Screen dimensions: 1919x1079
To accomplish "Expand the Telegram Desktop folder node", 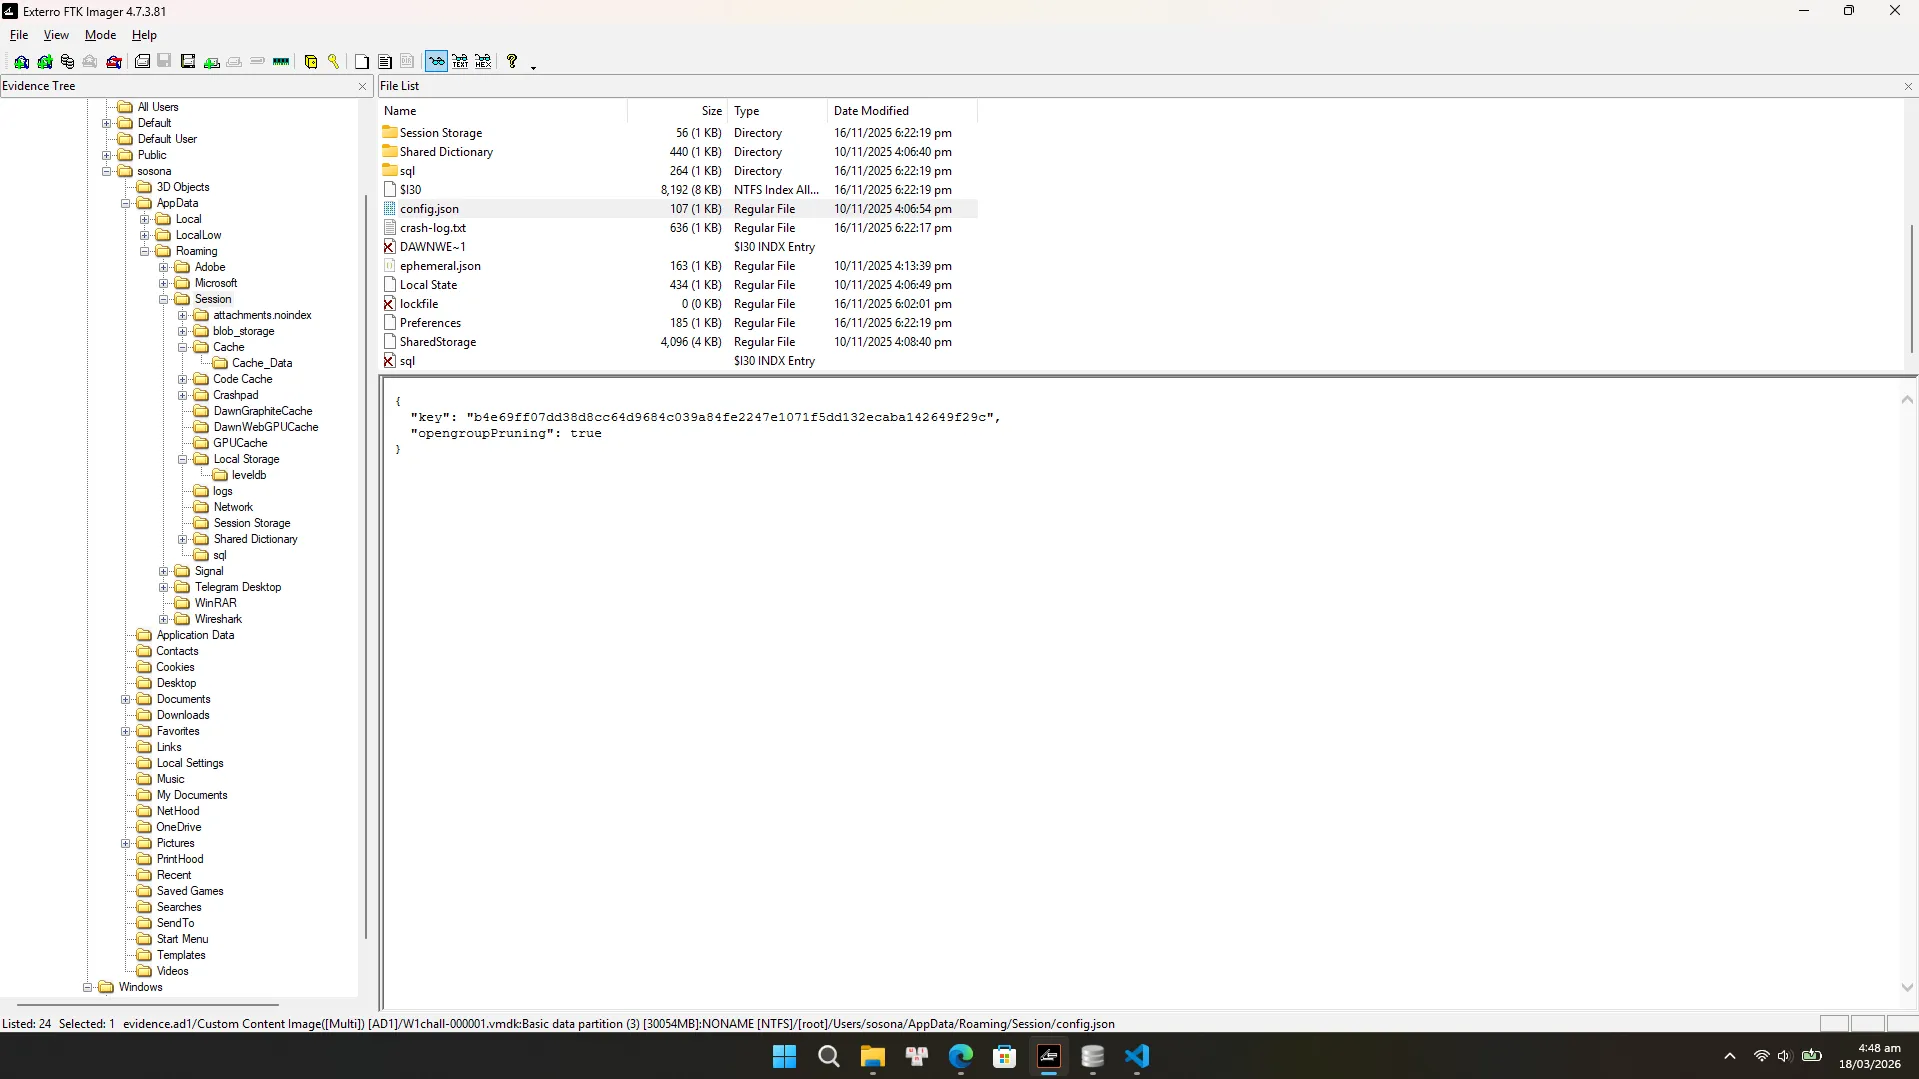I will [164, 587].
